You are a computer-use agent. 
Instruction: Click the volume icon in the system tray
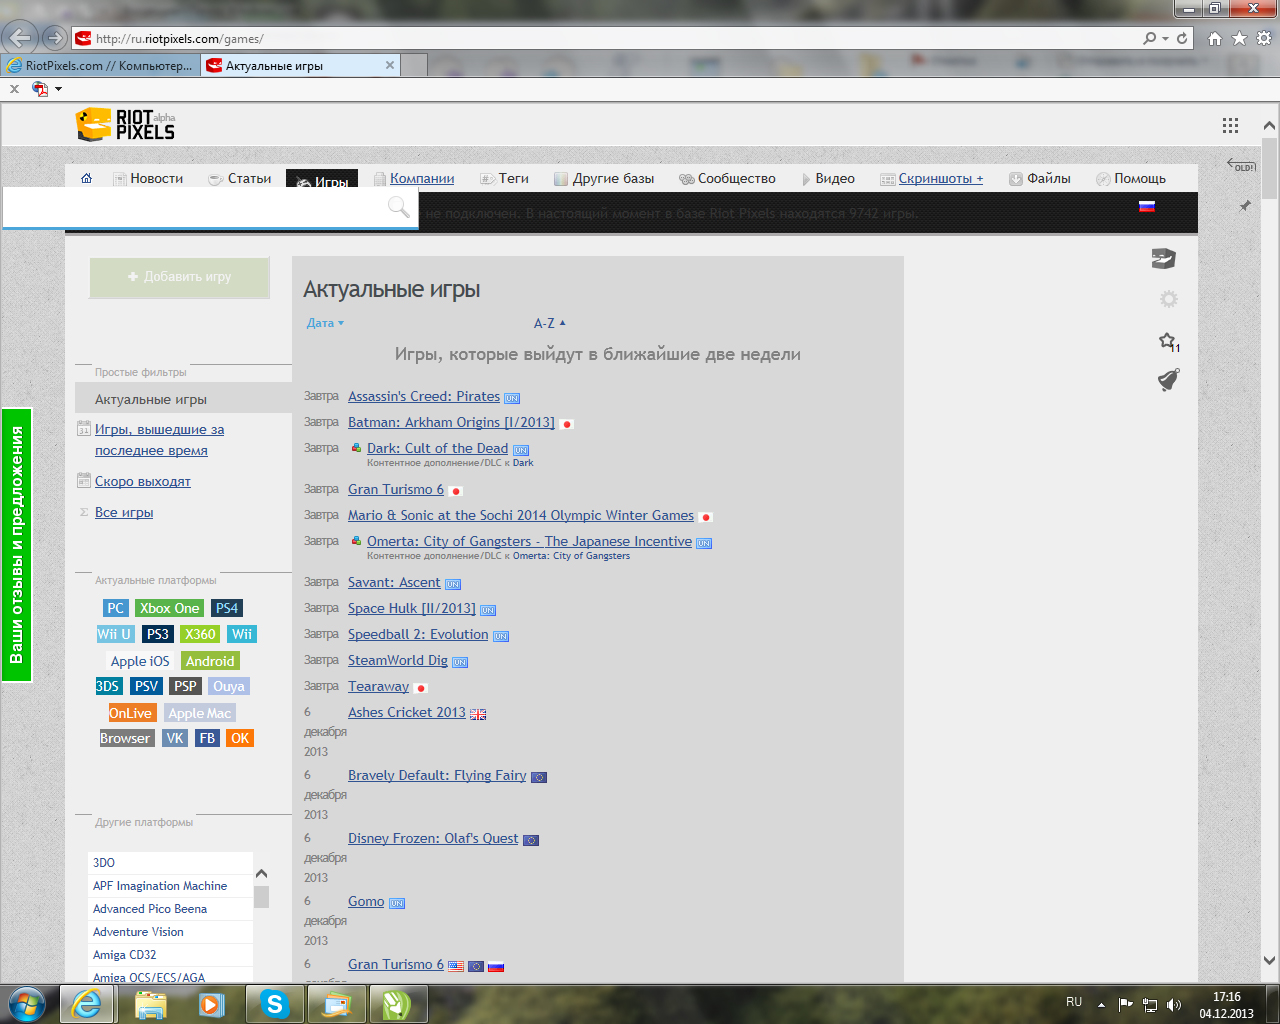pyautogui.click(x=1174, y=1005)
